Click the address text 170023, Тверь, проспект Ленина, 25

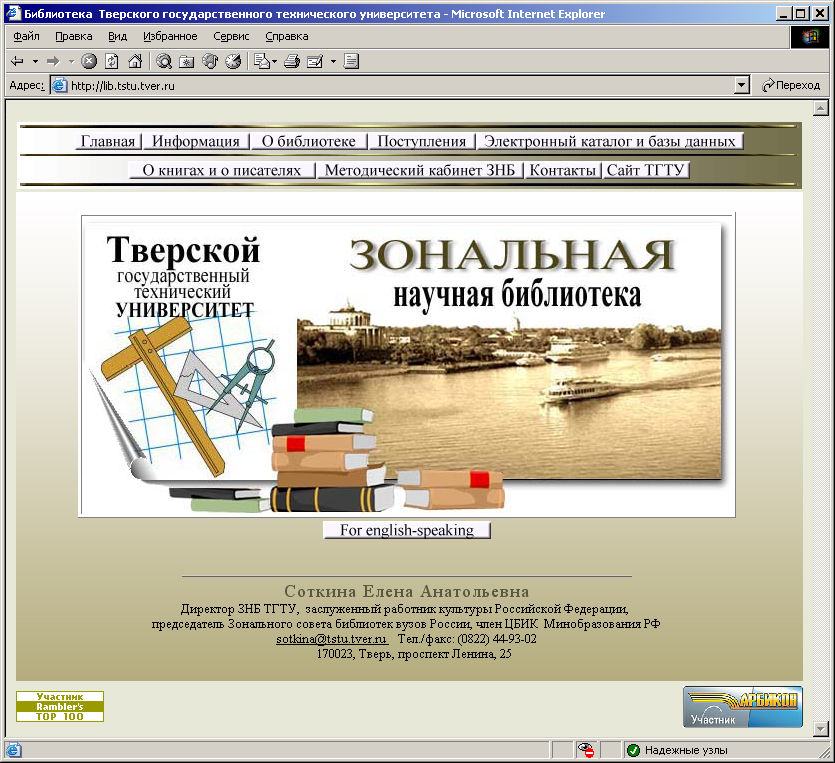414,654
